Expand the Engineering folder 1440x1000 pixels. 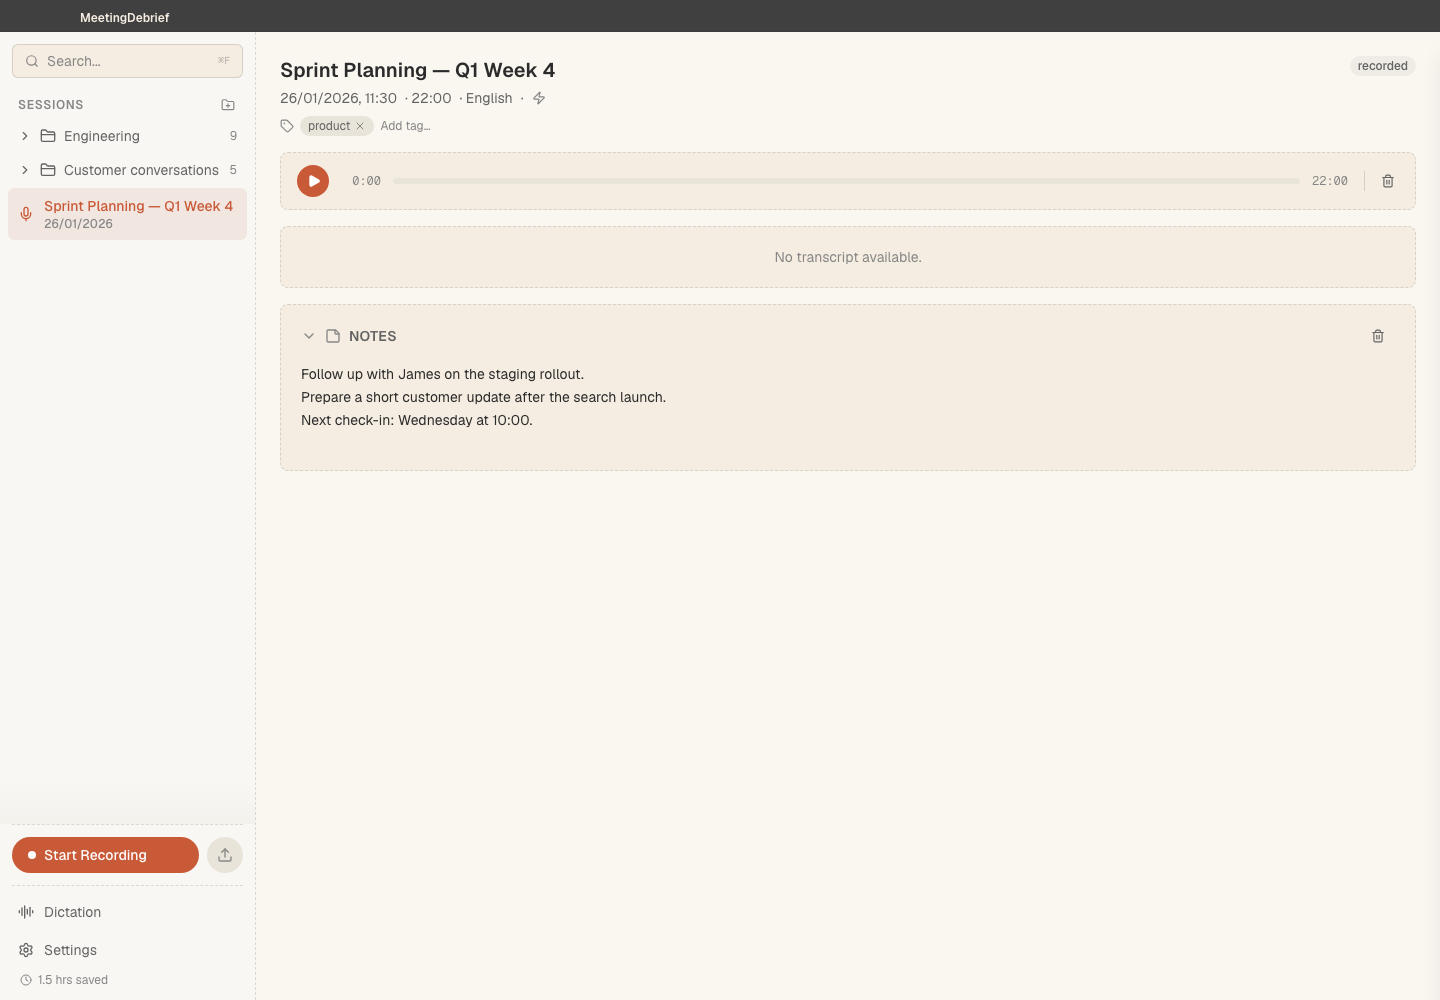click(25, 136)
